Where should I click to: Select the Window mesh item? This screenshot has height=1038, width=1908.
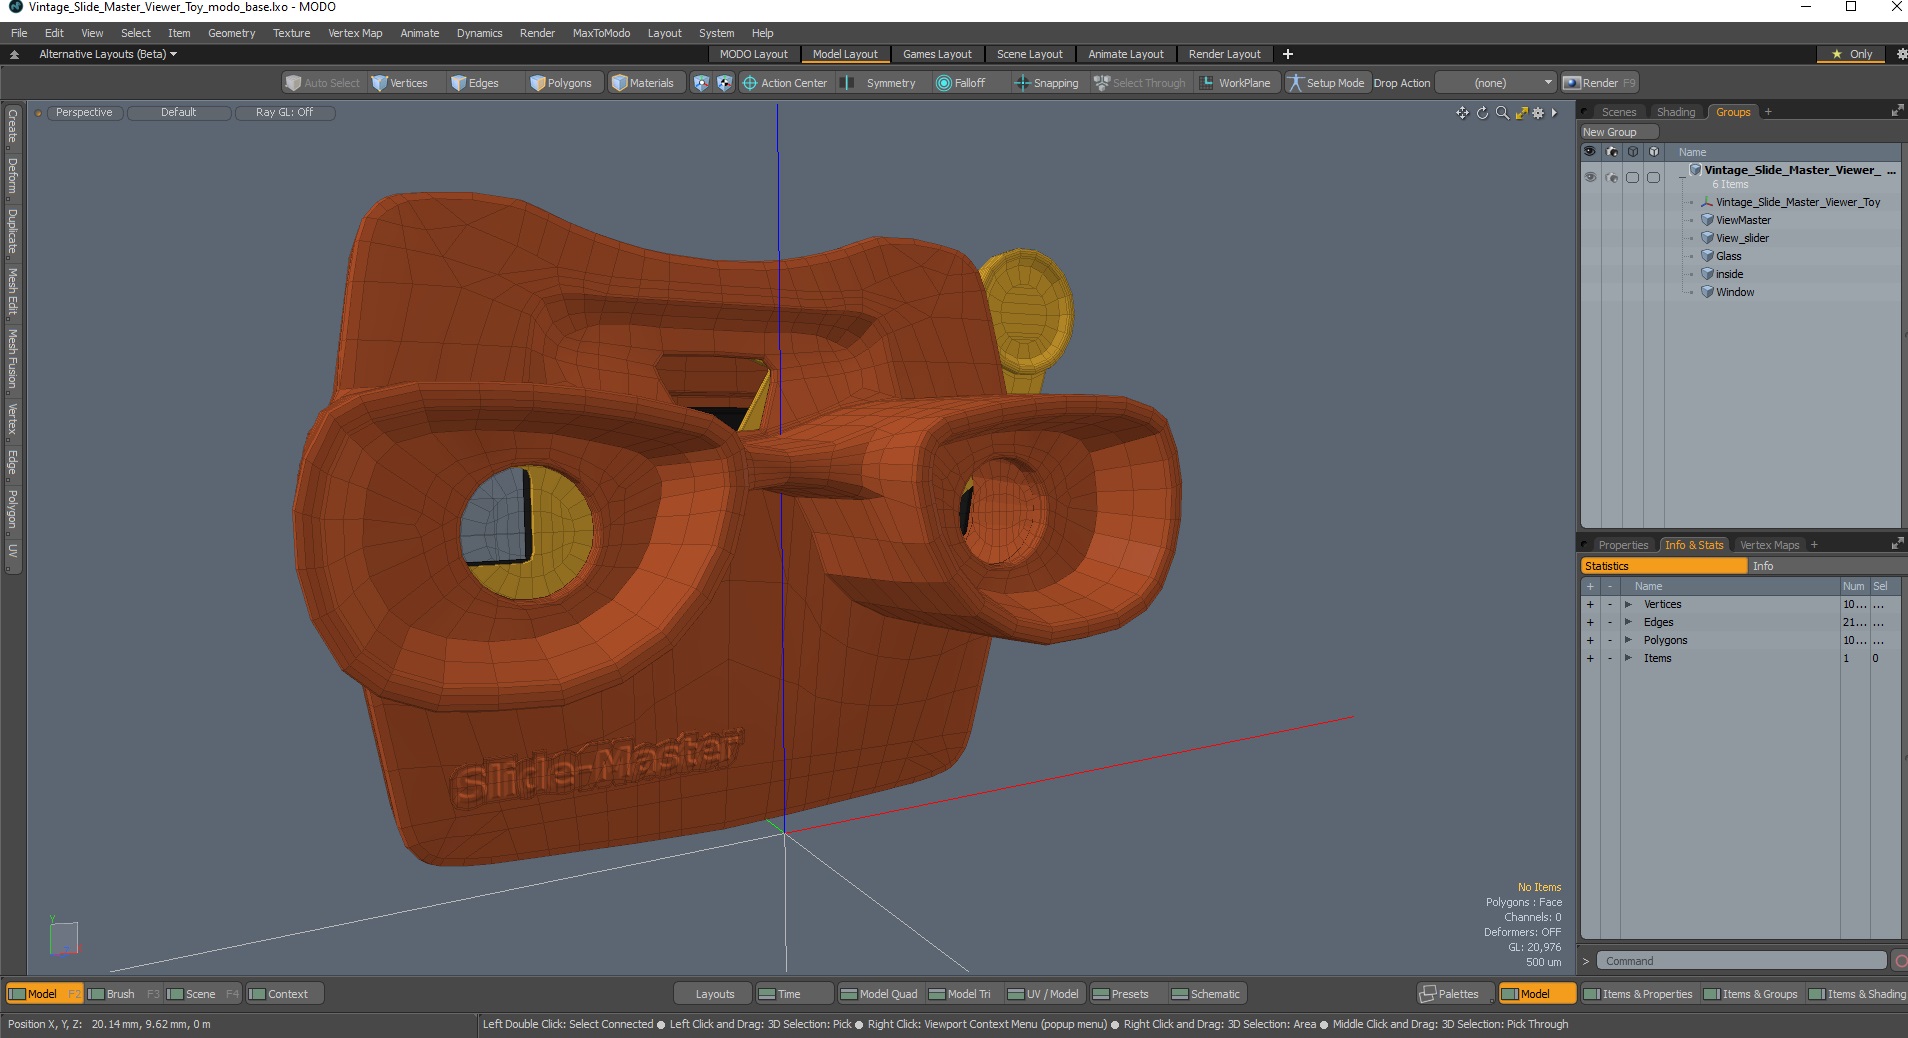(x=1735, y=292)
